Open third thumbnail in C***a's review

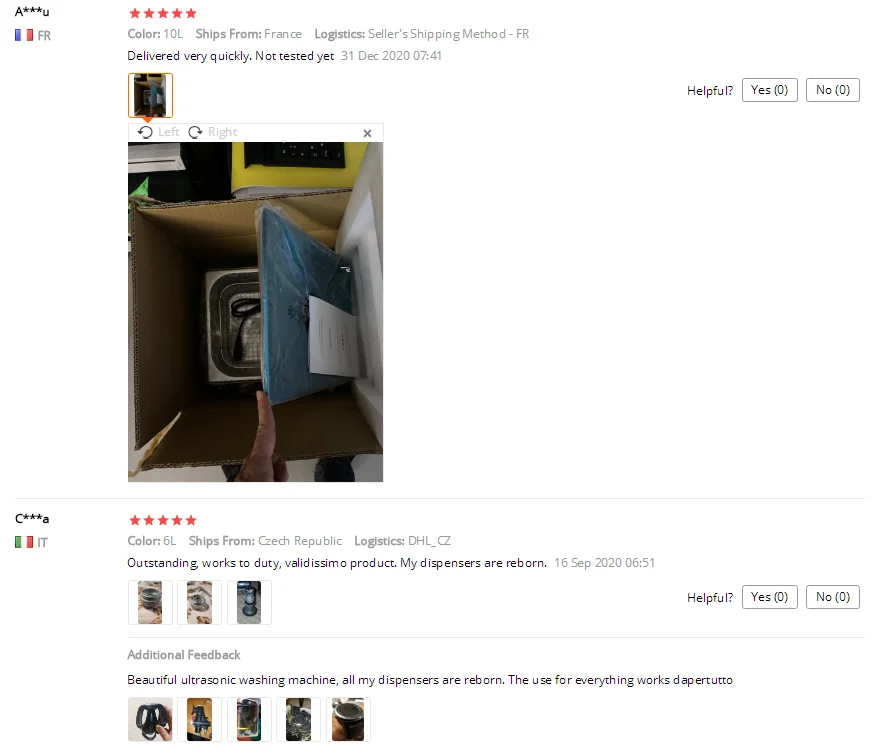click(249, 602)
